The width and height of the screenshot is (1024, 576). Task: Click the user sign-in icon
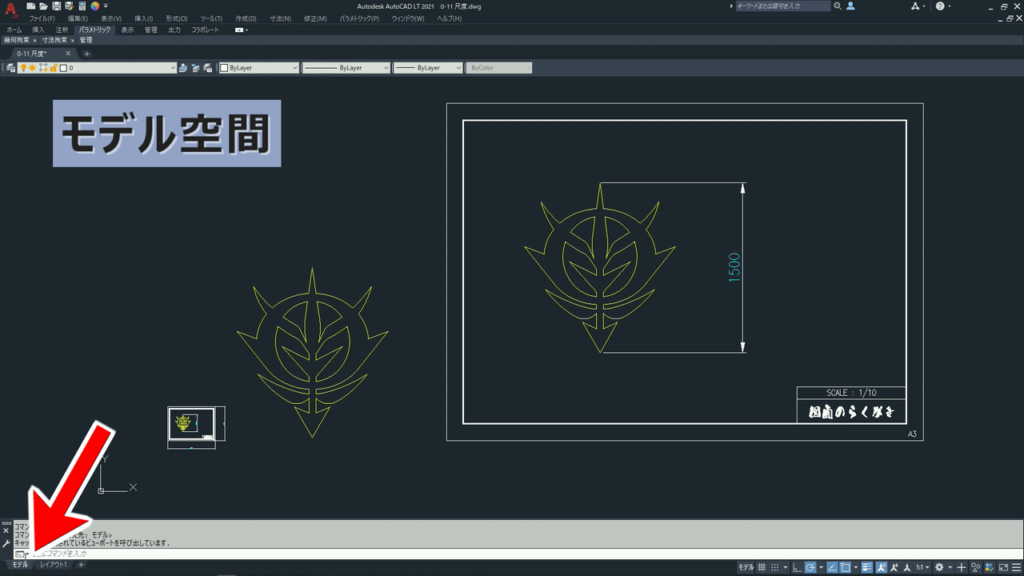[850, 6]
